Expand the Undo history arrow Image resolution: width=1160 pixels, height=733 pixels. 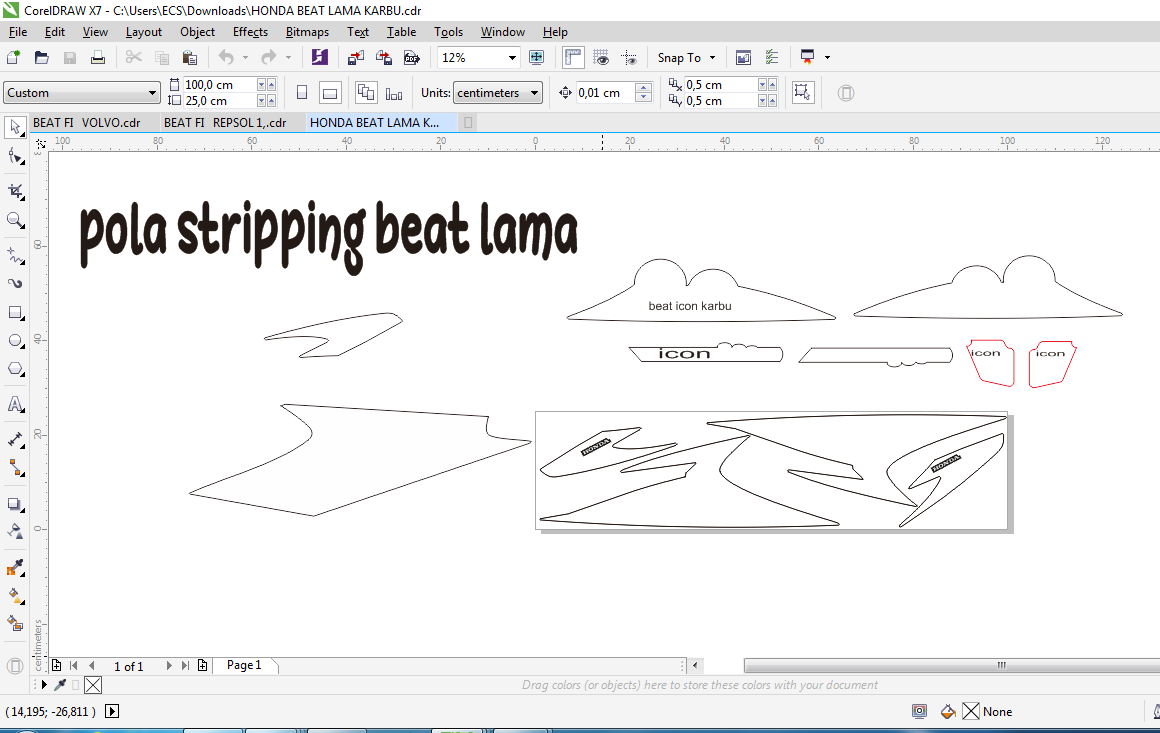[x=245, y=58]
